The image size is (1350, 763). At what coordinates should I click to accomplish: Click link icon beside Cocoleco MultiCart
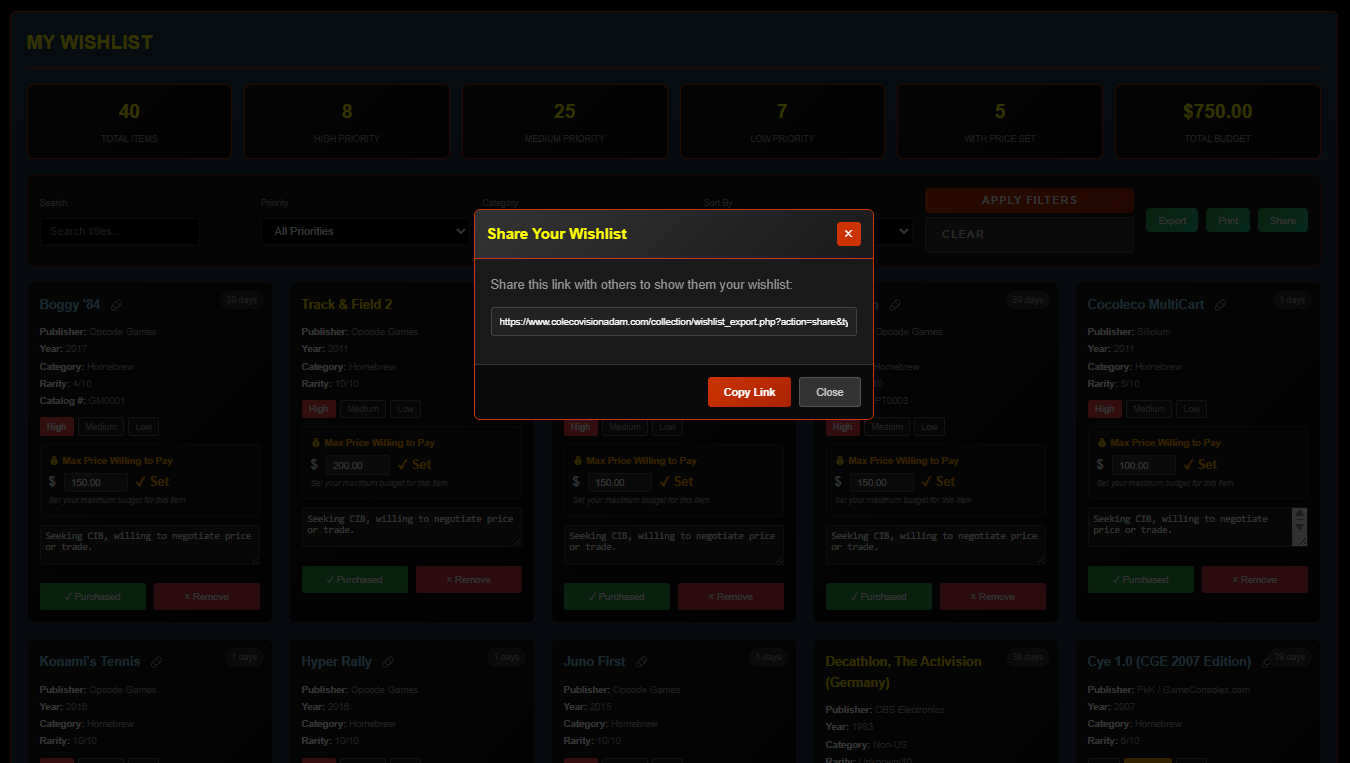point(1220,305)
